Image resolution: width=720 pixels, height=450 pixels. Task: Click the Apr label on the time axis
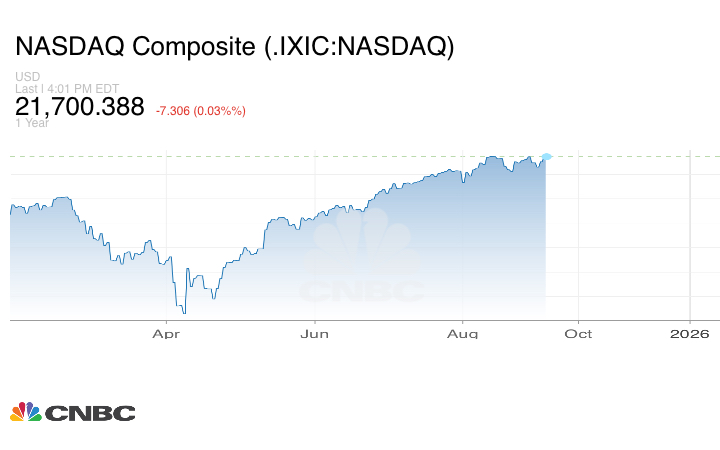pyautogui.click(x=166, y=333)
